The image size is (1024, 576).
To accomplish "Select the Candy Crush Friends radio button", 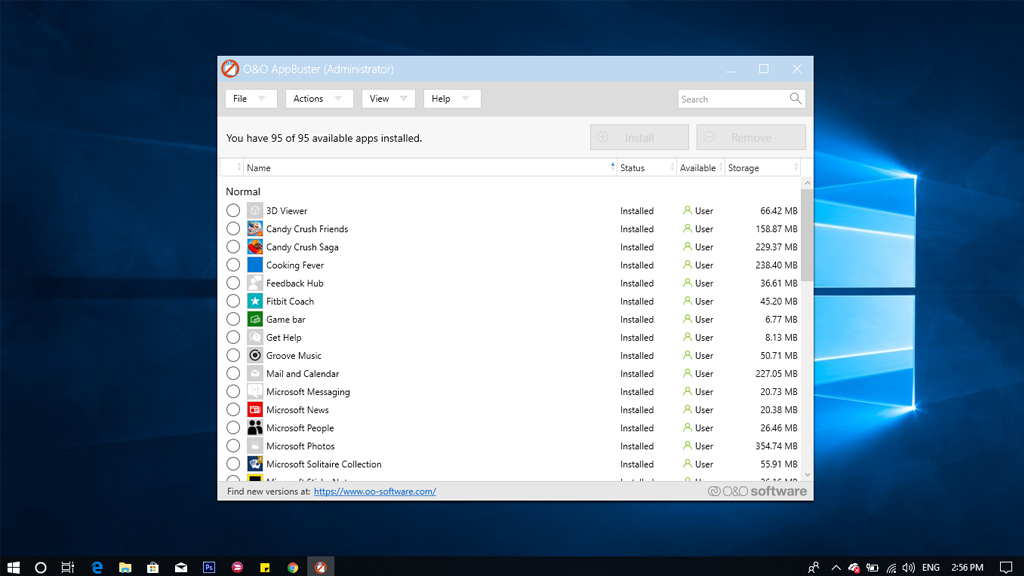I will click(233, 229).
